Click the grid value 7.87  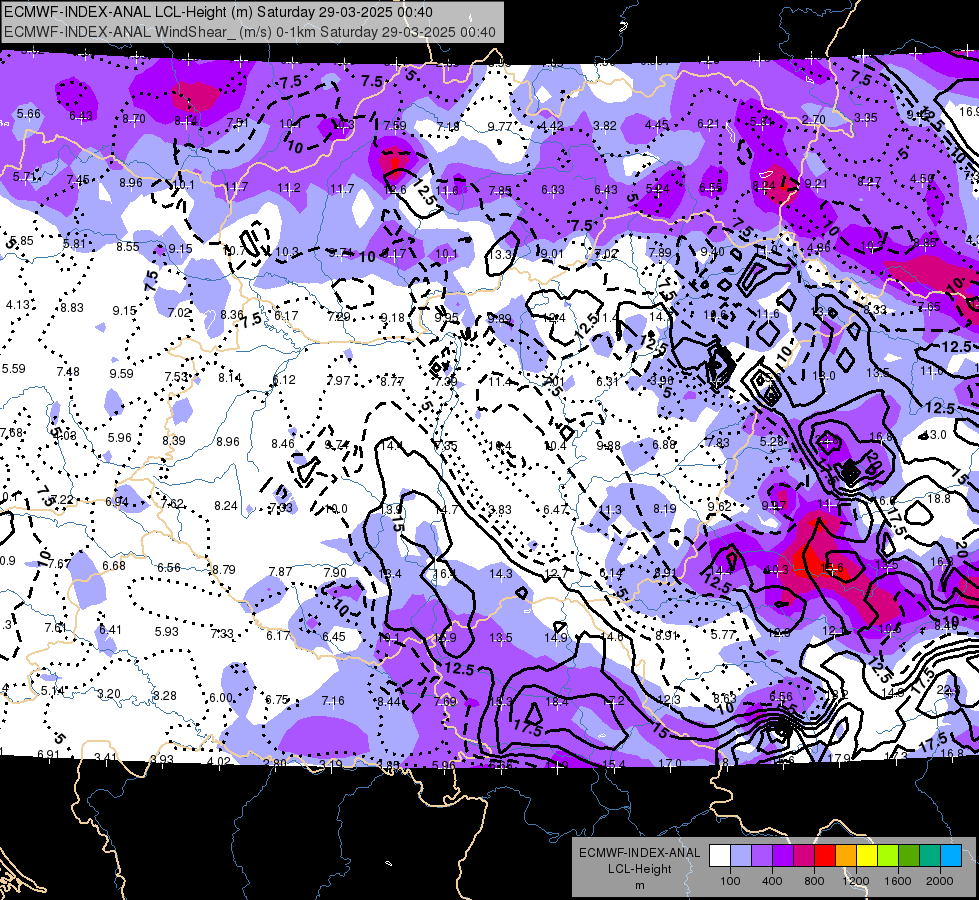click(280, 571)
